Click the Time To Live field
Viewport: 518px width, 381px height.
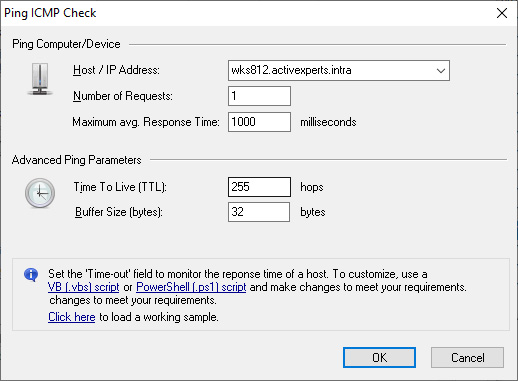pyautogui.click(x=259, y=187)
